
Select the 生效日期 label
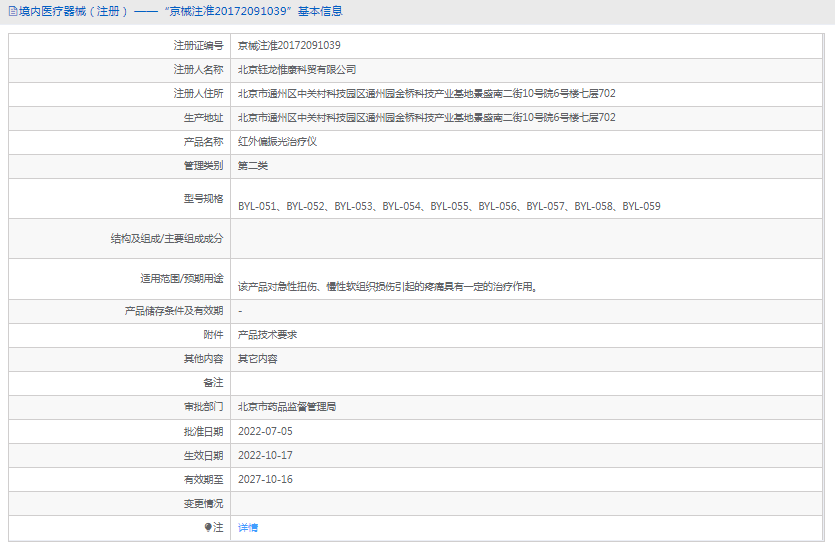pyautogui.click(x=203, y=455)
